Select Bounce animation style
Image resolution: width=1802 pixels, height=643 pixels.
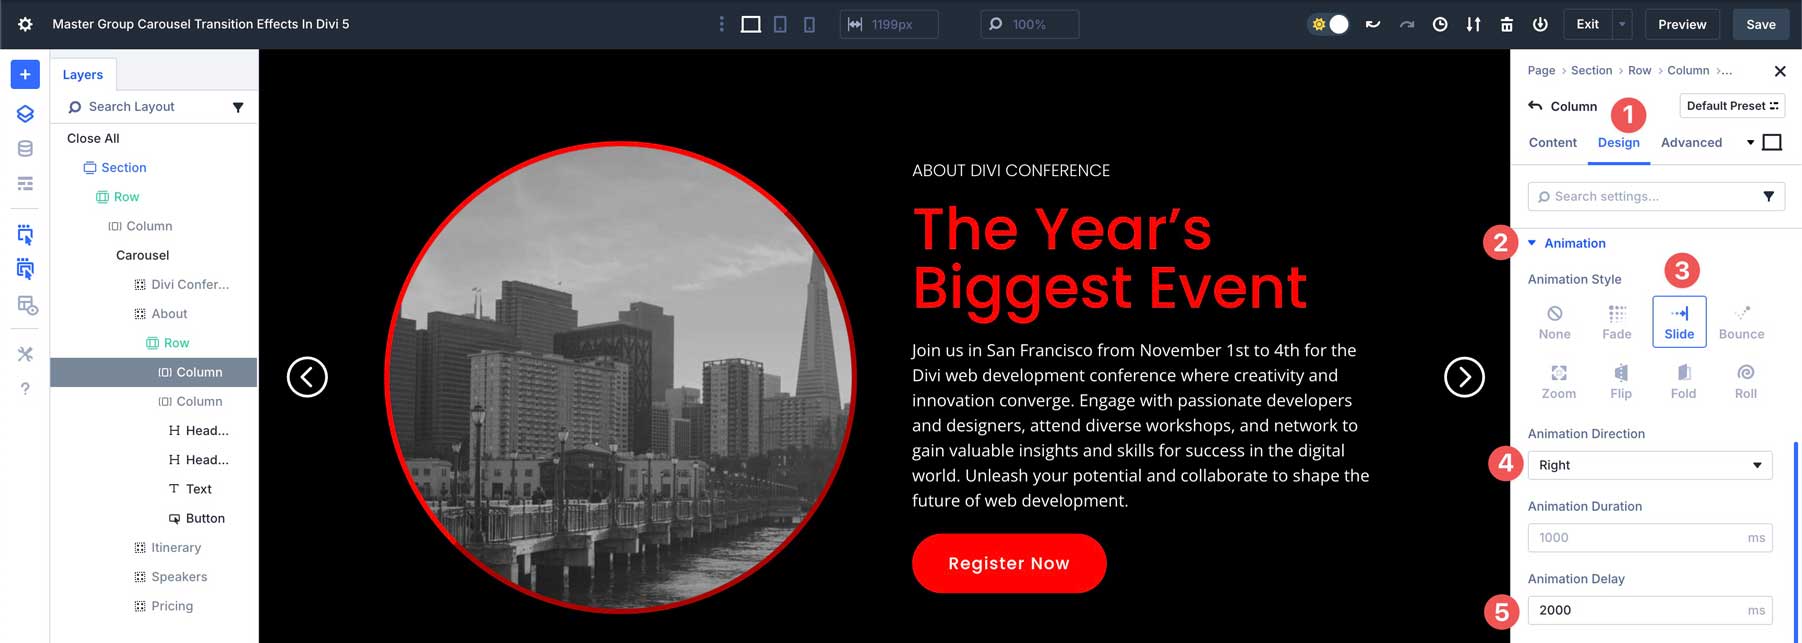[x=1741, y=322]
